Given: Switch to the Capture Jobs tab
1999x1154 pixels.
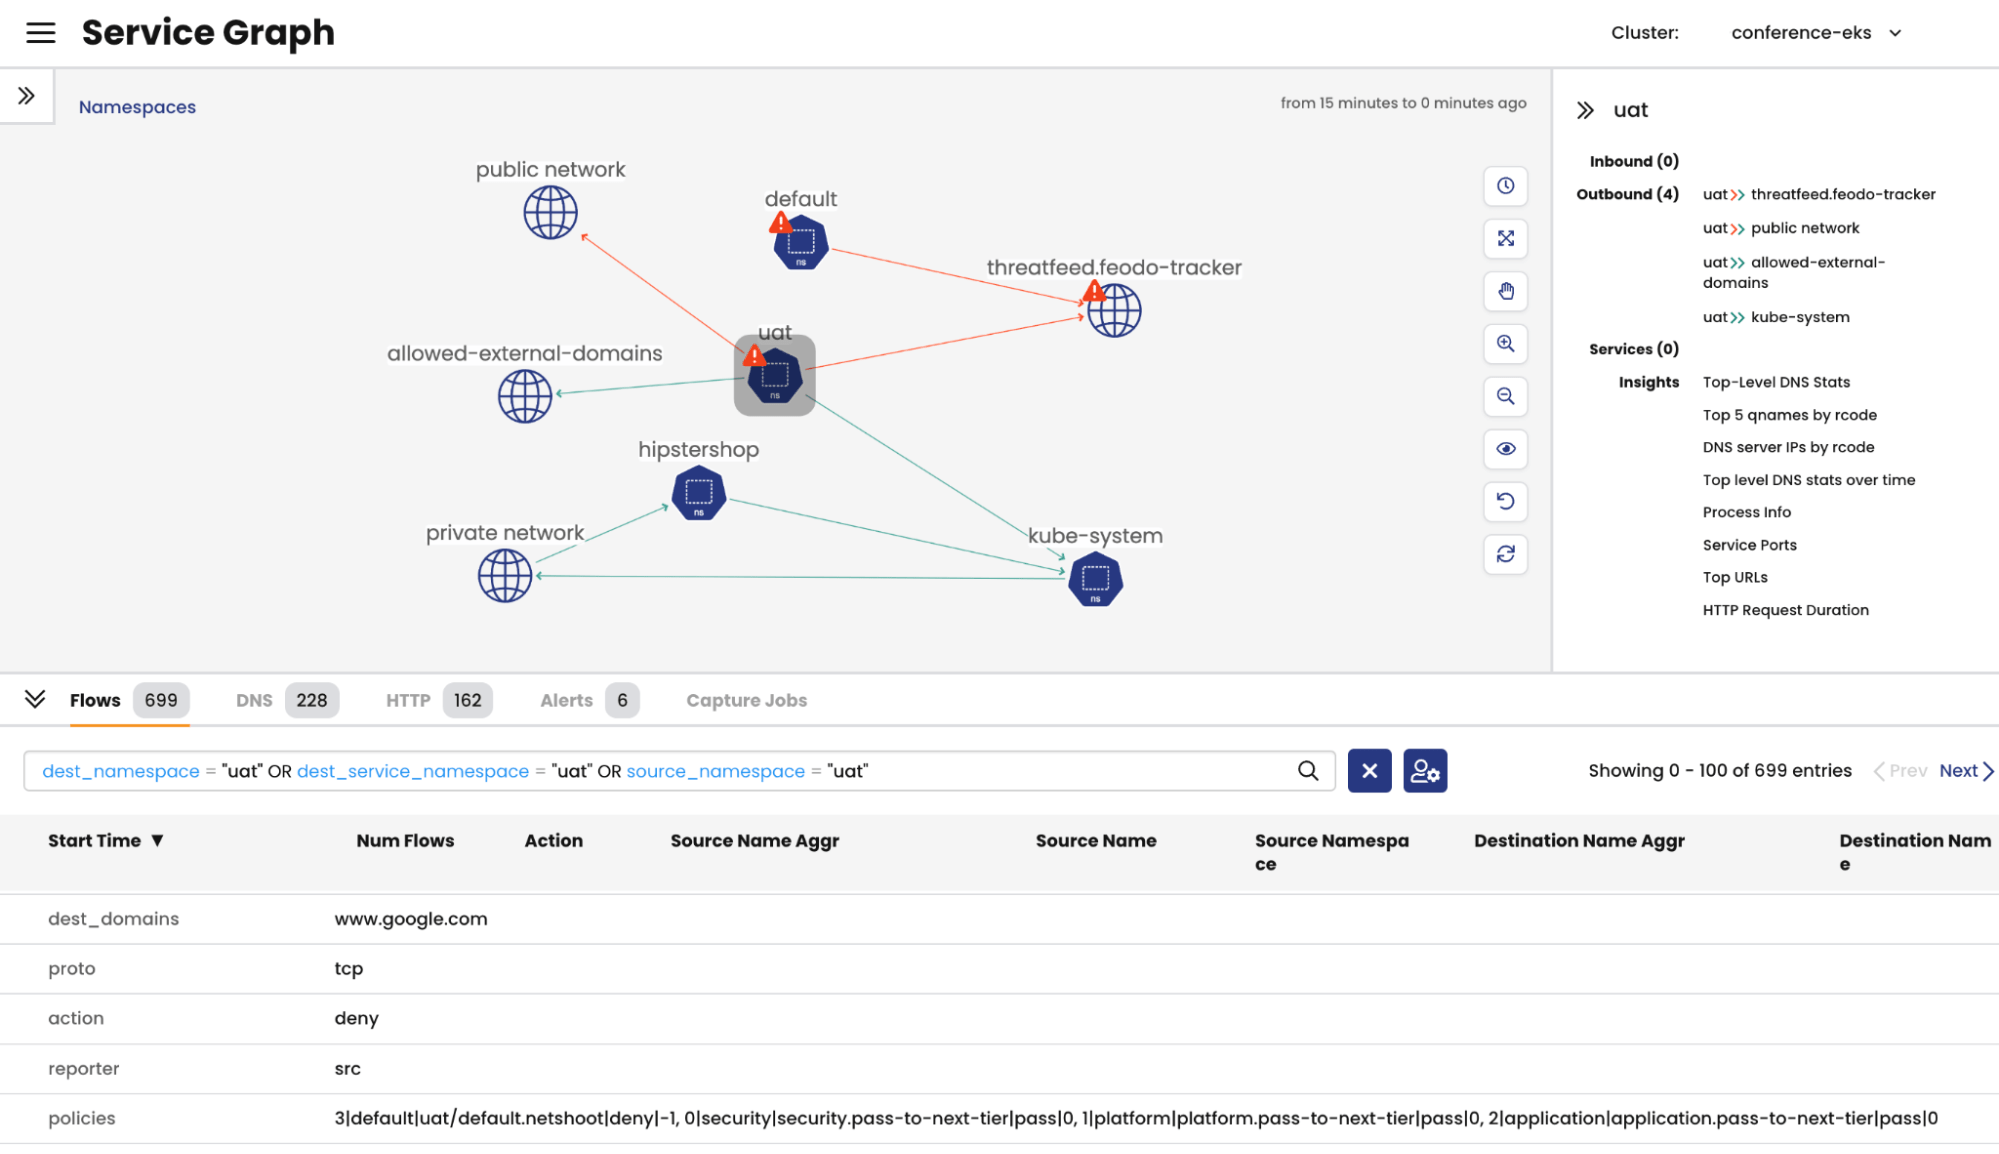Looking at the screenshot, I should click(746, 700).
